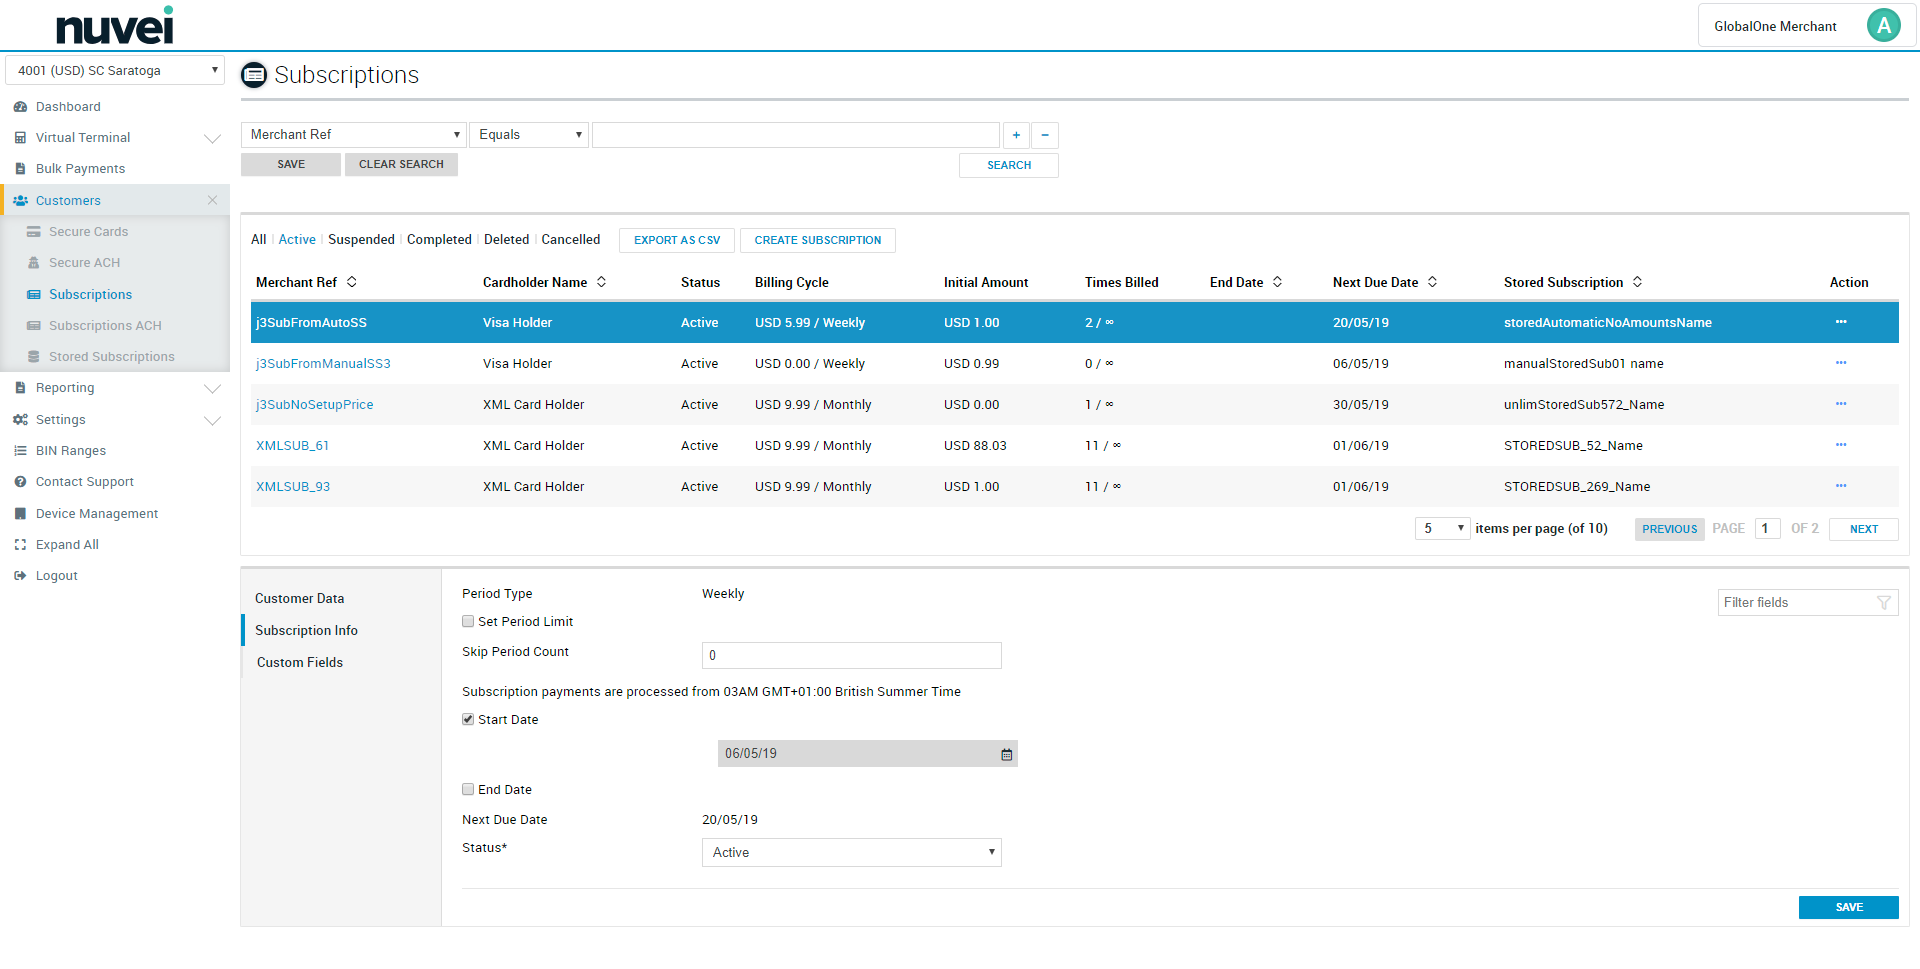The height and width of the screenshot is (969, 1920).
Task: Click the Skip Period Count input field
Action: pos(851,655)
